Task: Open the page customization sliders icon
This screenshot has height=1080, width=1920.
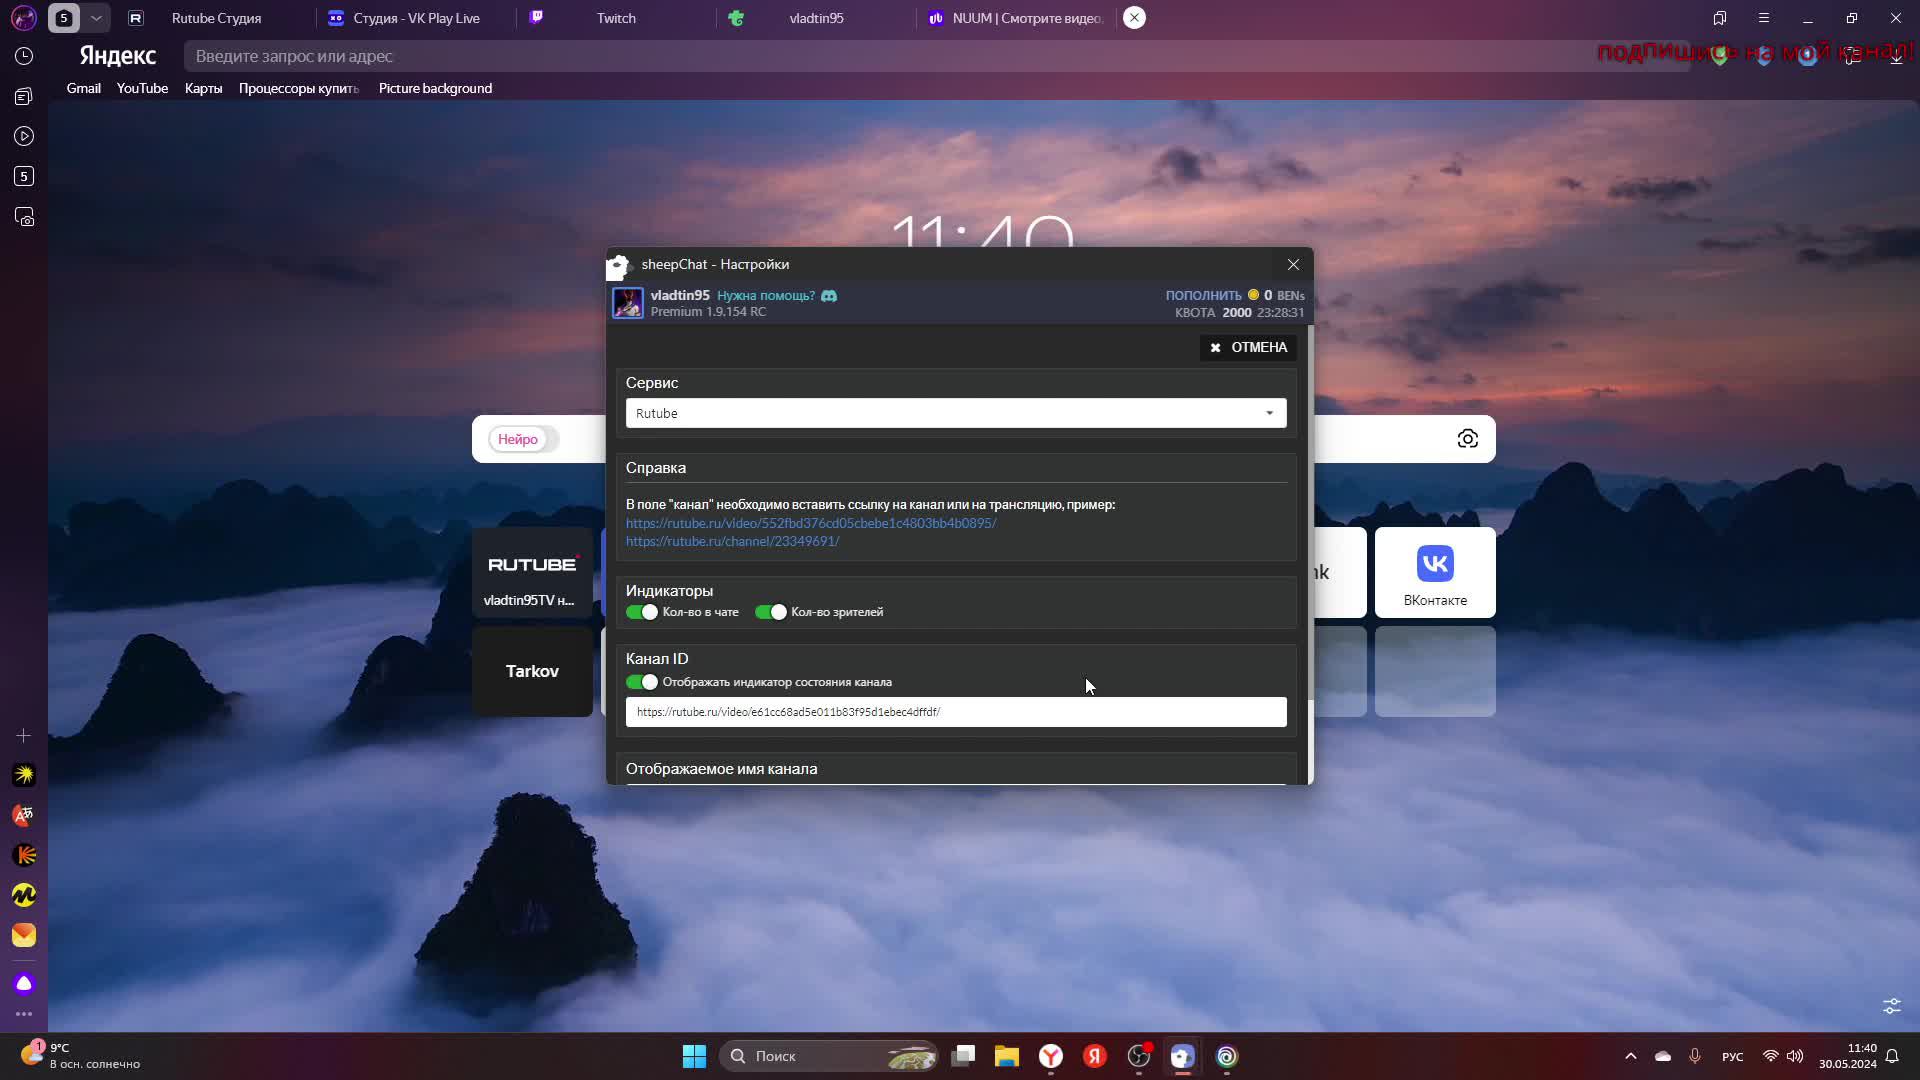Action: click(1892, 1006)
